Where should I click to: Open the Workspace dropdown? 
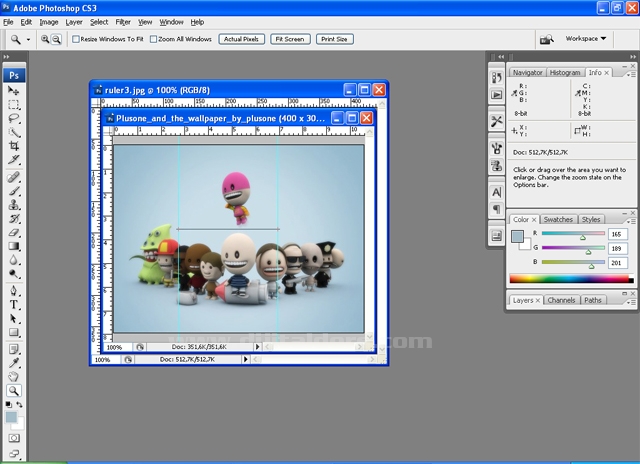tap(585, 39)
